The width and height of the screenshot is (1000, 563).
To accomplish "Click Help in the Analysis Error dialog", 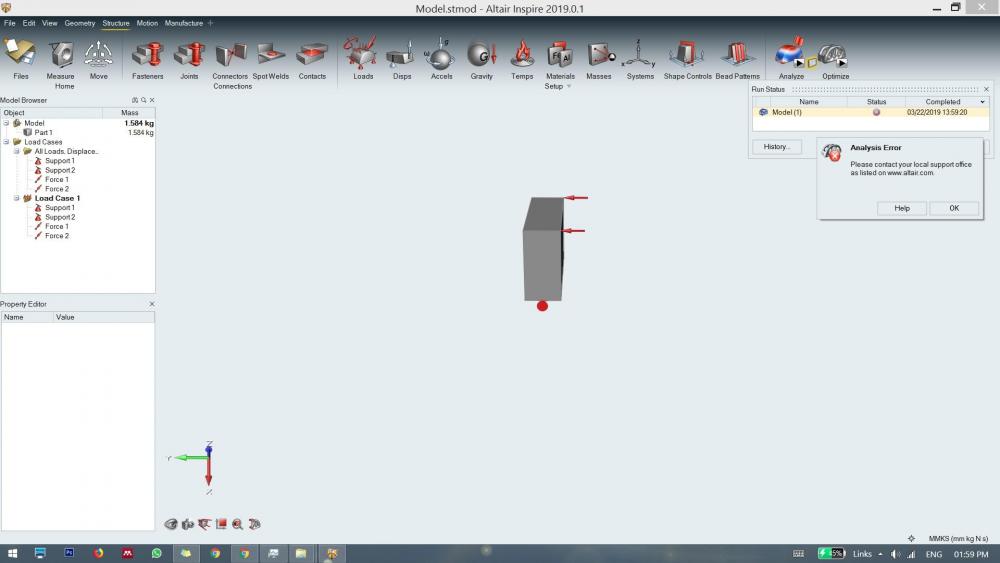I will coord(902,208).
